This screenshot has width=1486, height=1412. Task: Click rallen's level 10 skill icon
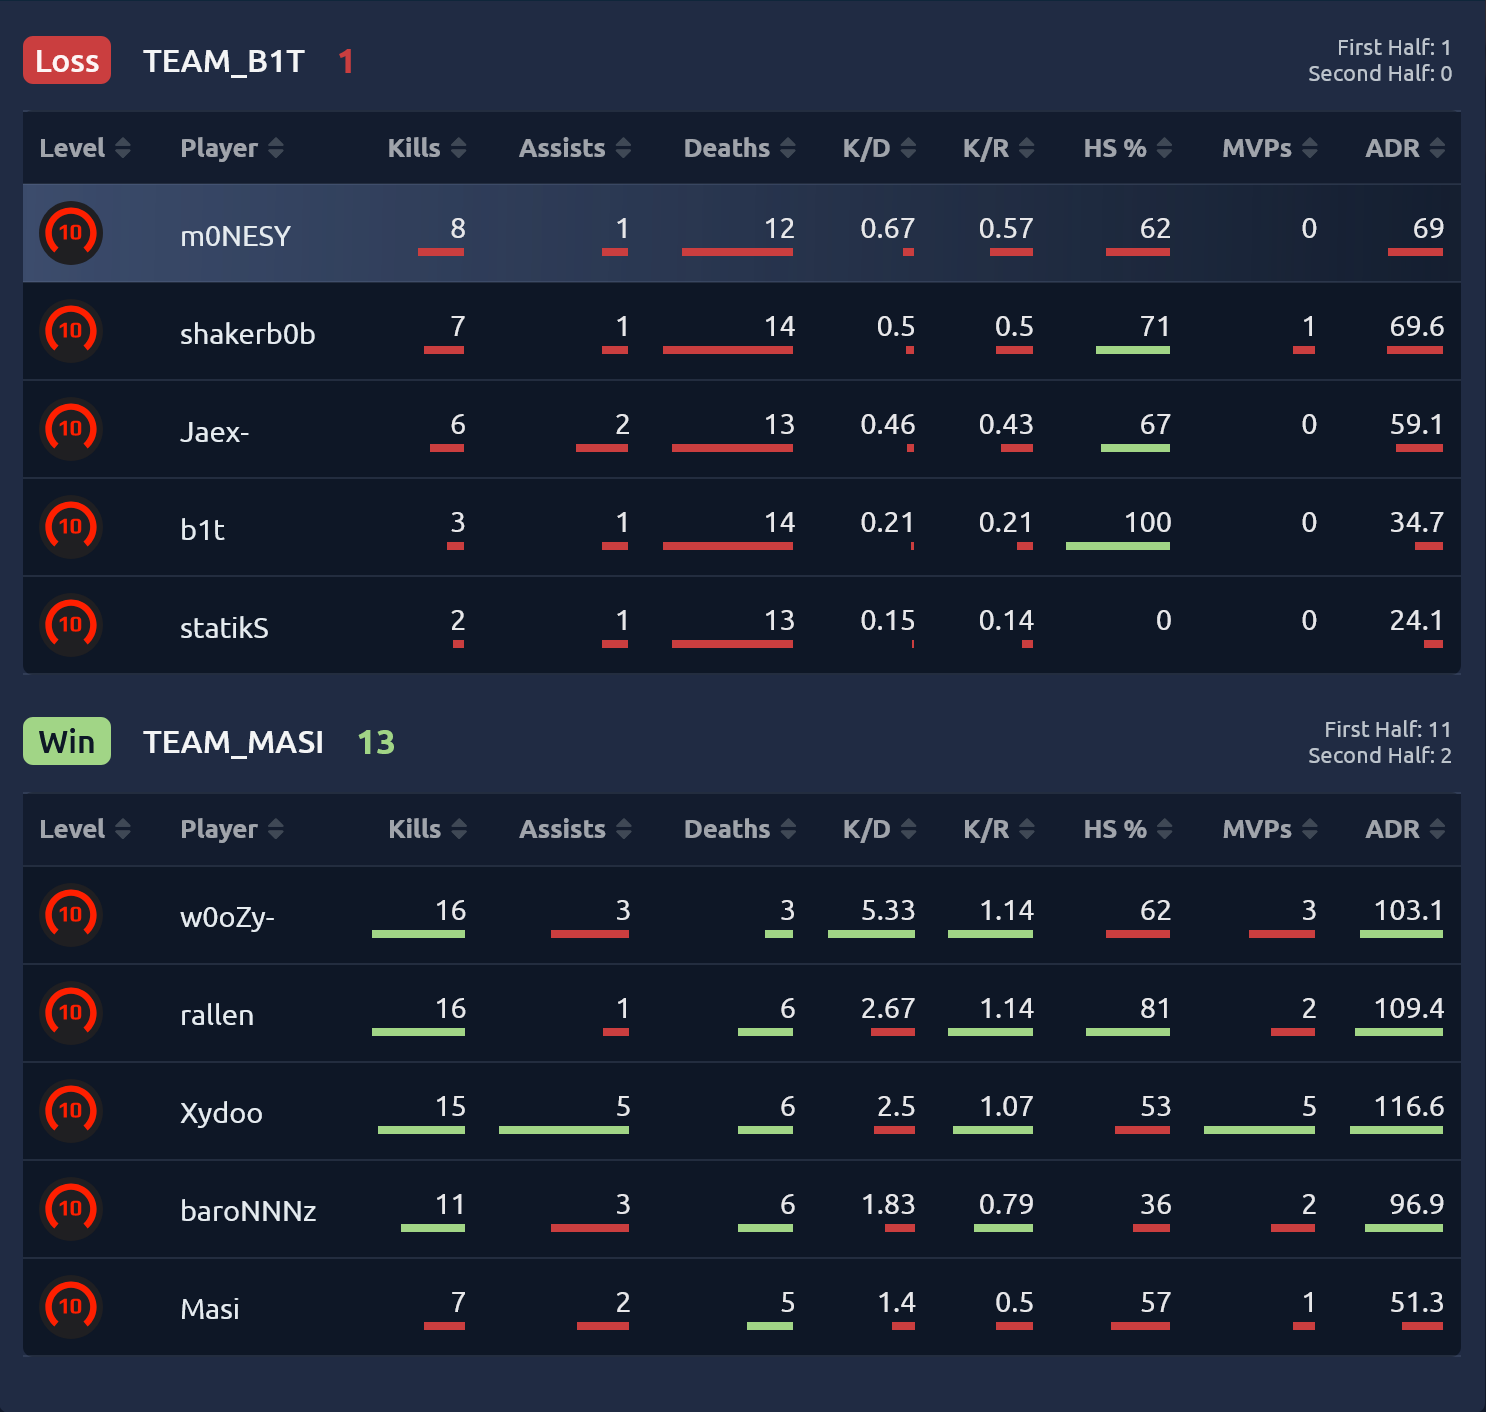(71, 1013)
